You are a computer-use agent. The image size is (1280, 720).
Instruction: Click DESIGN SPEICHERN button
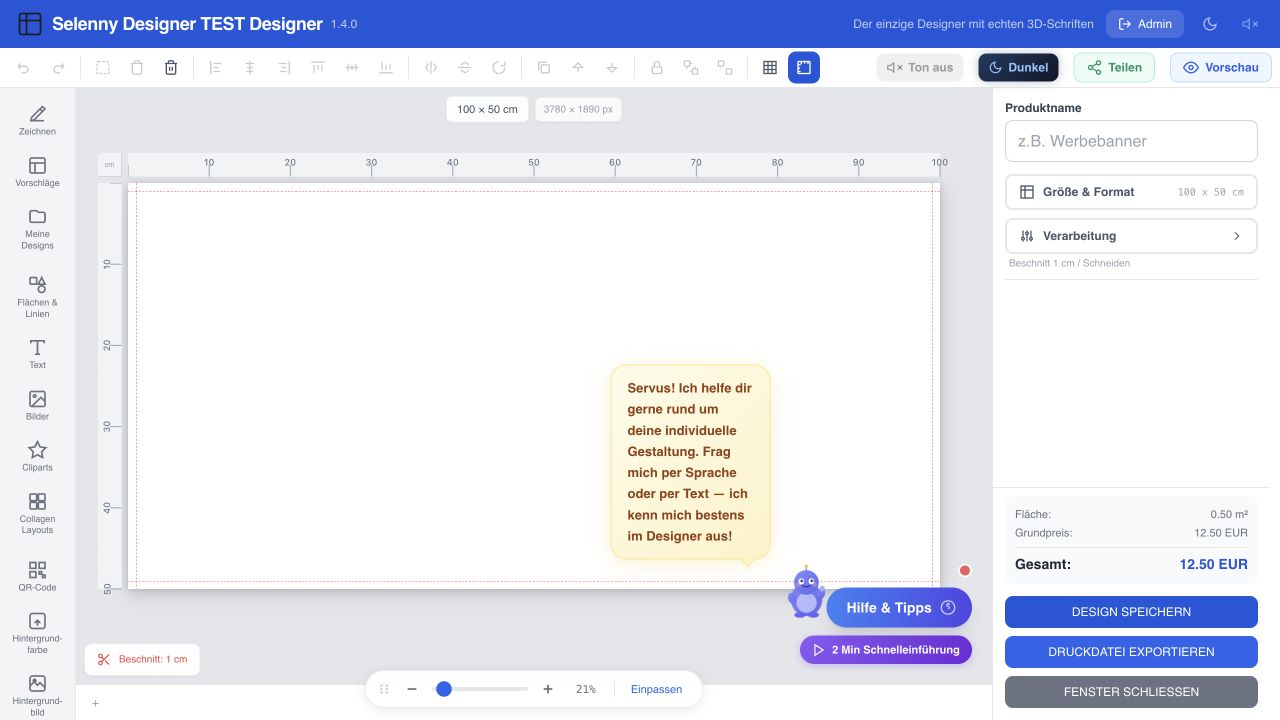point(1131,612)
